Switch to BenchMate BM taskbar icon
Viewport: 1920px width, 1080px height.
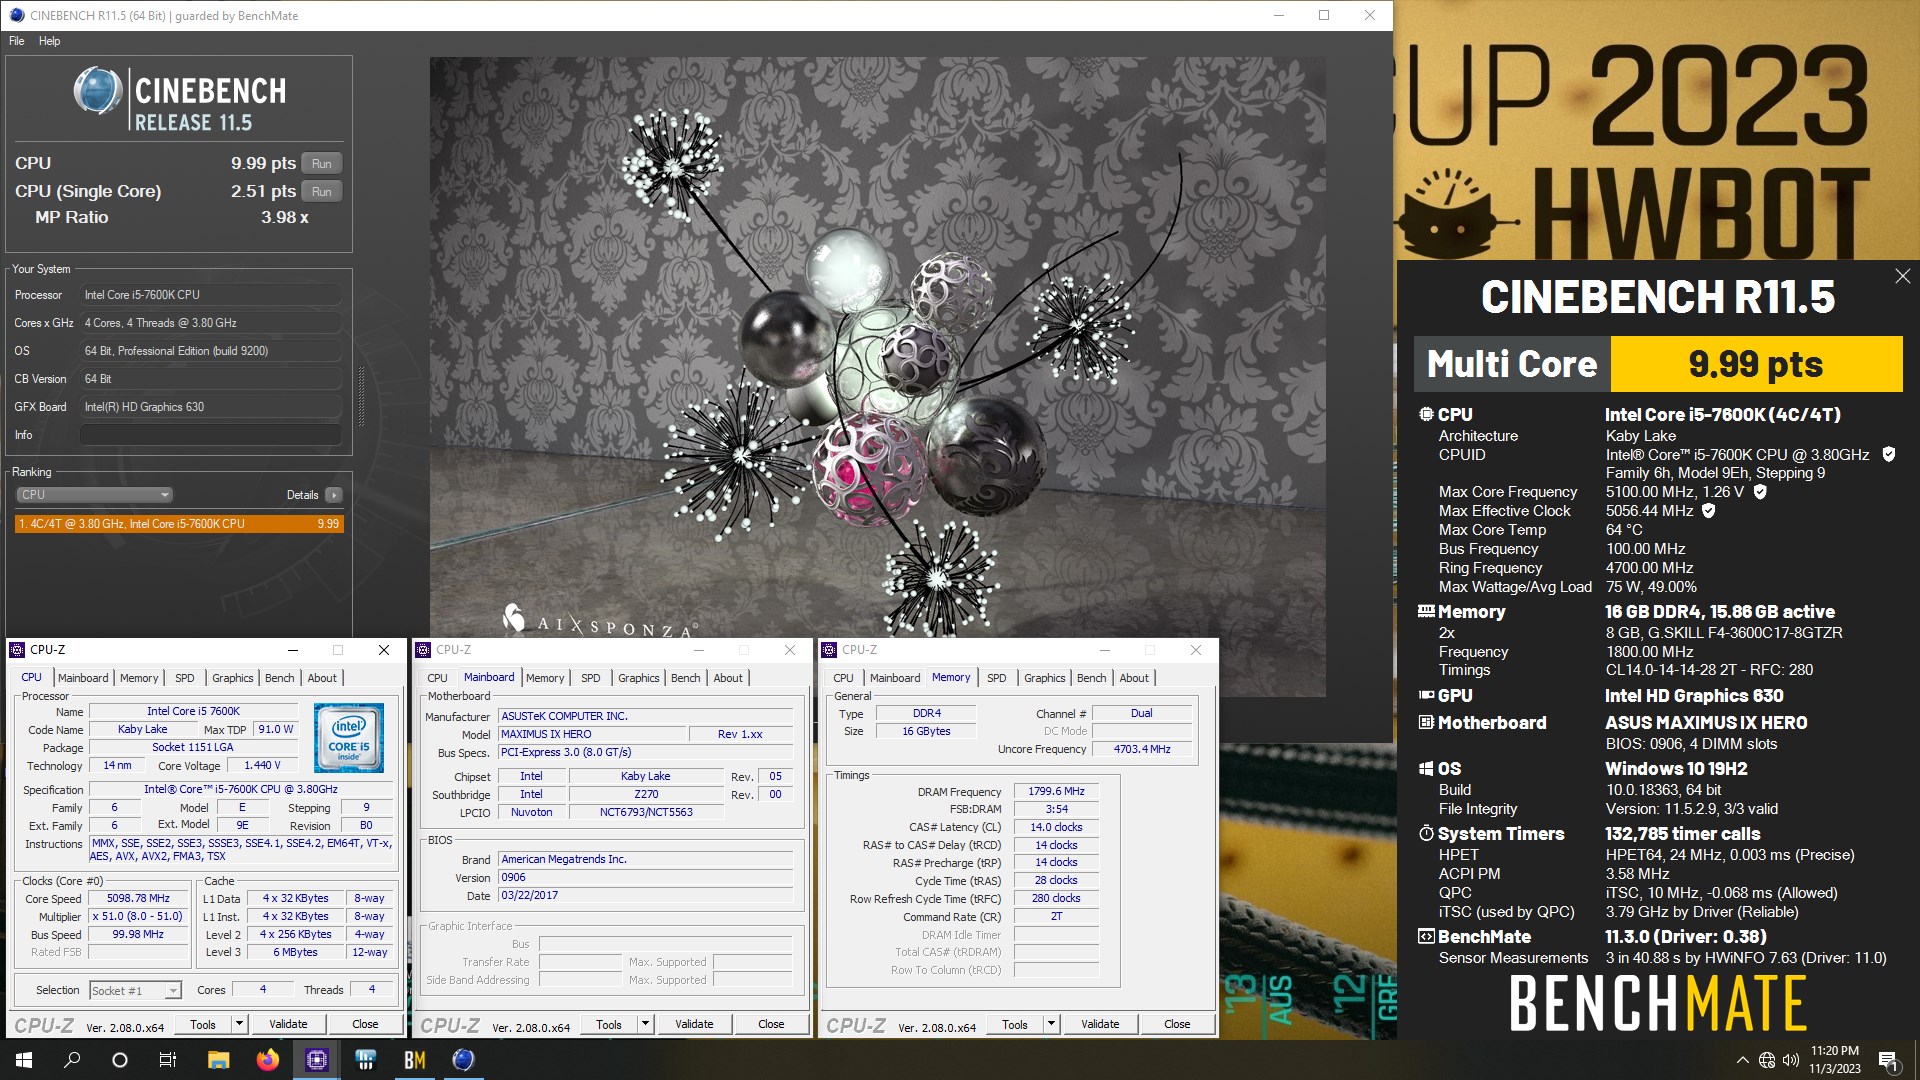(x=414, y=1060)
